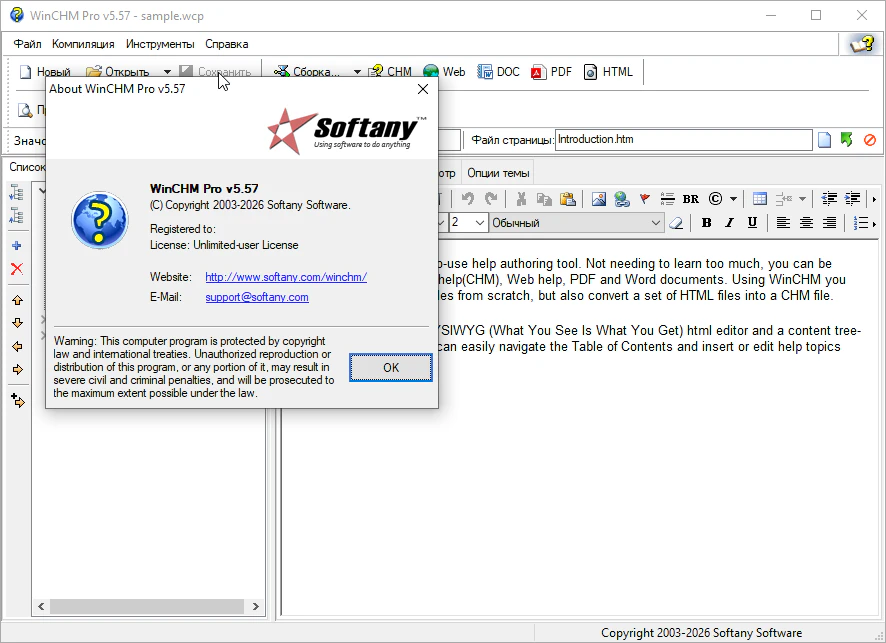The image size is (886, 643).
Task: Open the font size dropdown showing 2
Action: pyautogui.click(x=480, y=223)
